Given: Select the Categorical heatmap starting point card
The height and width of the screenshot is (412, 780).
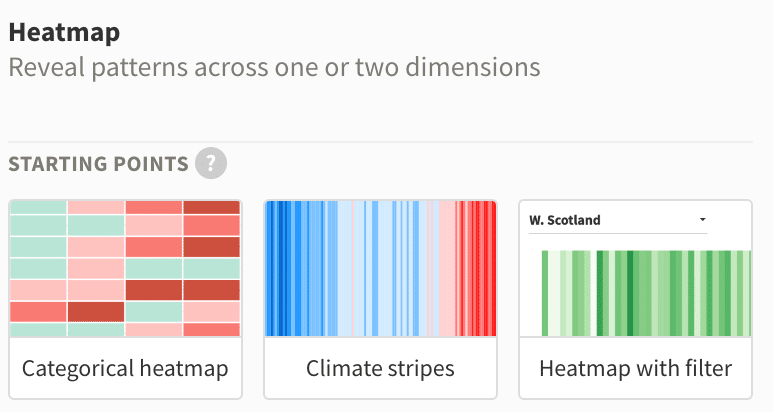Looking at the screenshot, I should [x=125, y=300].
